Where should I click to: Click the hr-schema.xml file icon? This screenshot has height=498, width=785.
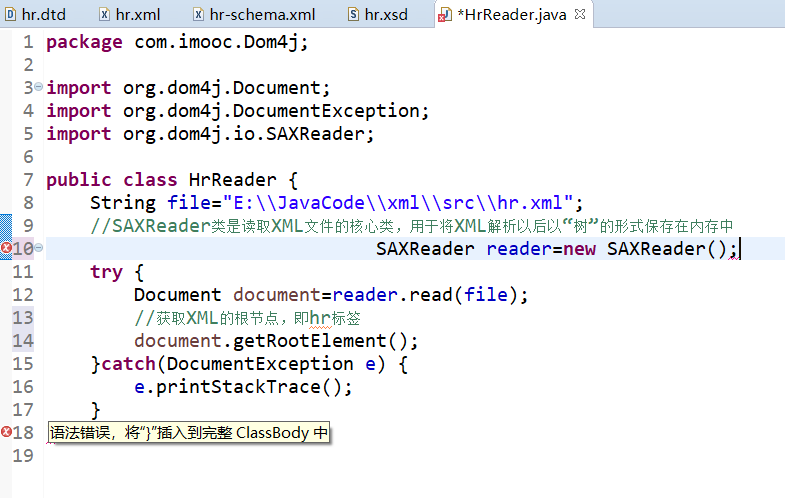coord(198,15)
